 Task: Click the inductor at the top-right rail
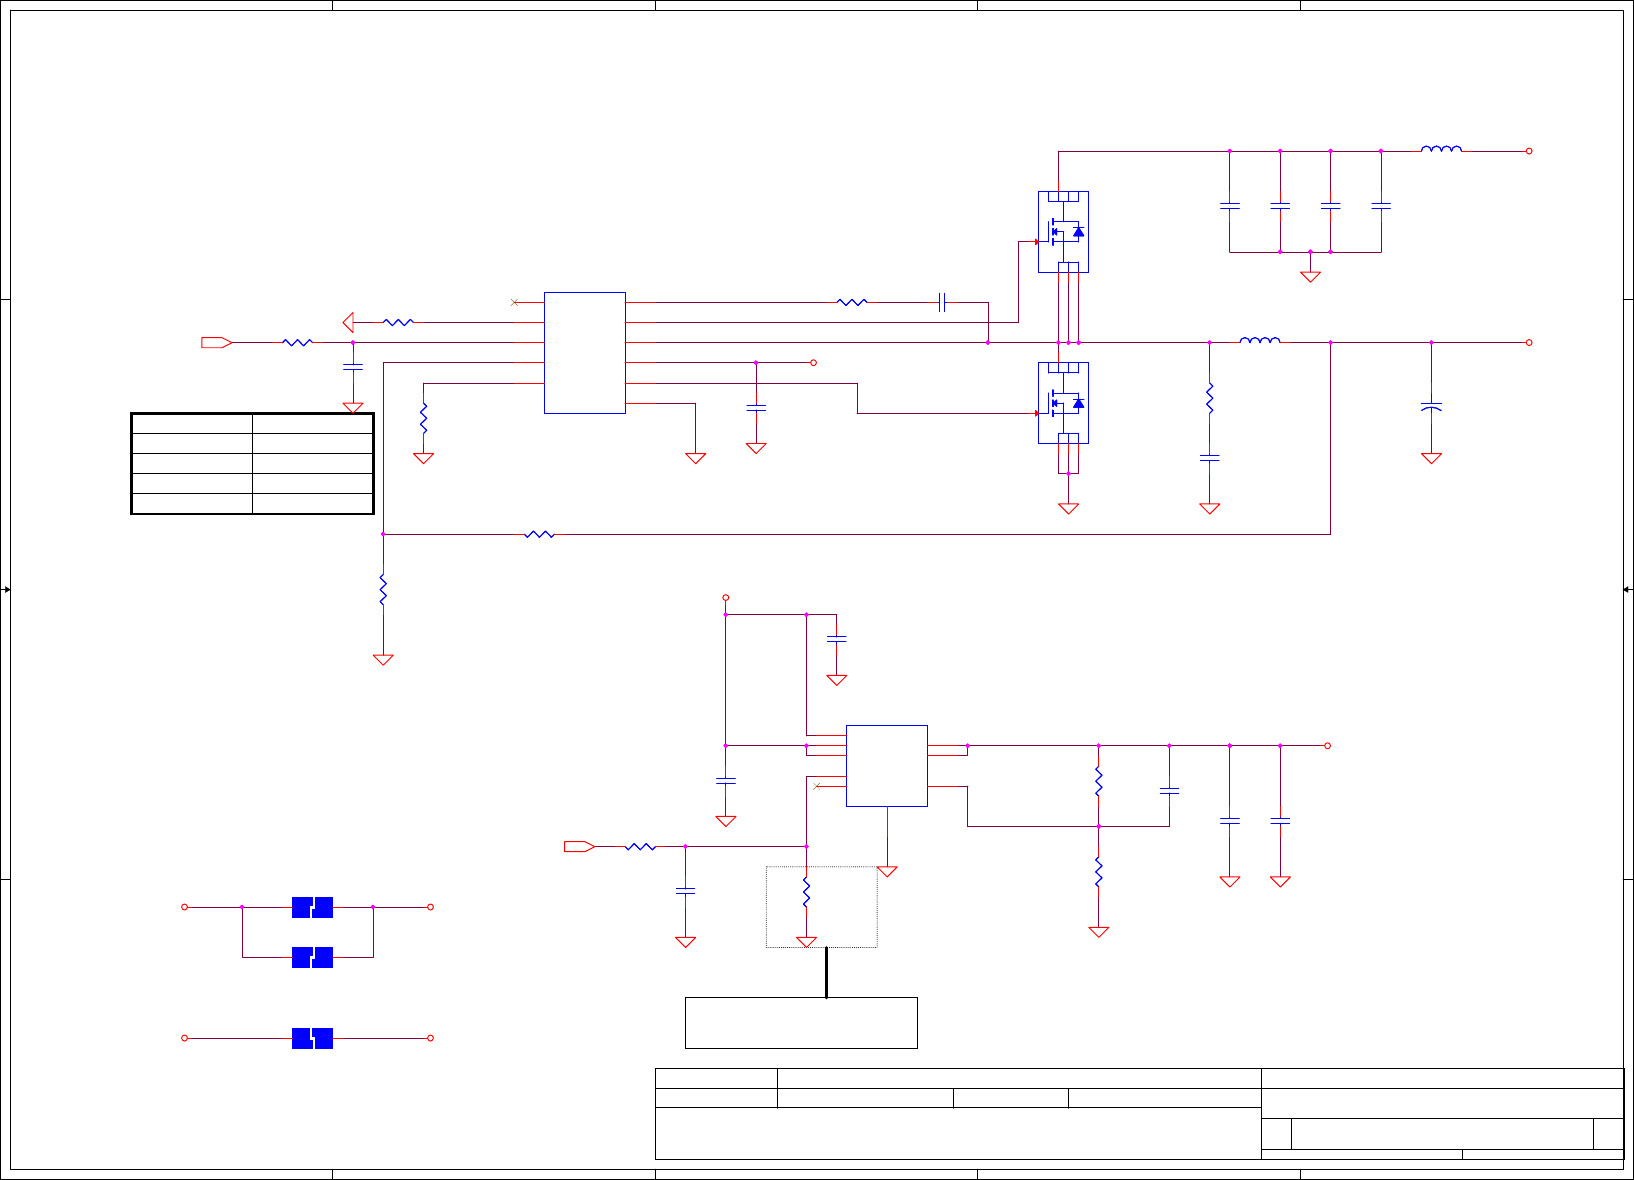click(1441, 149)
